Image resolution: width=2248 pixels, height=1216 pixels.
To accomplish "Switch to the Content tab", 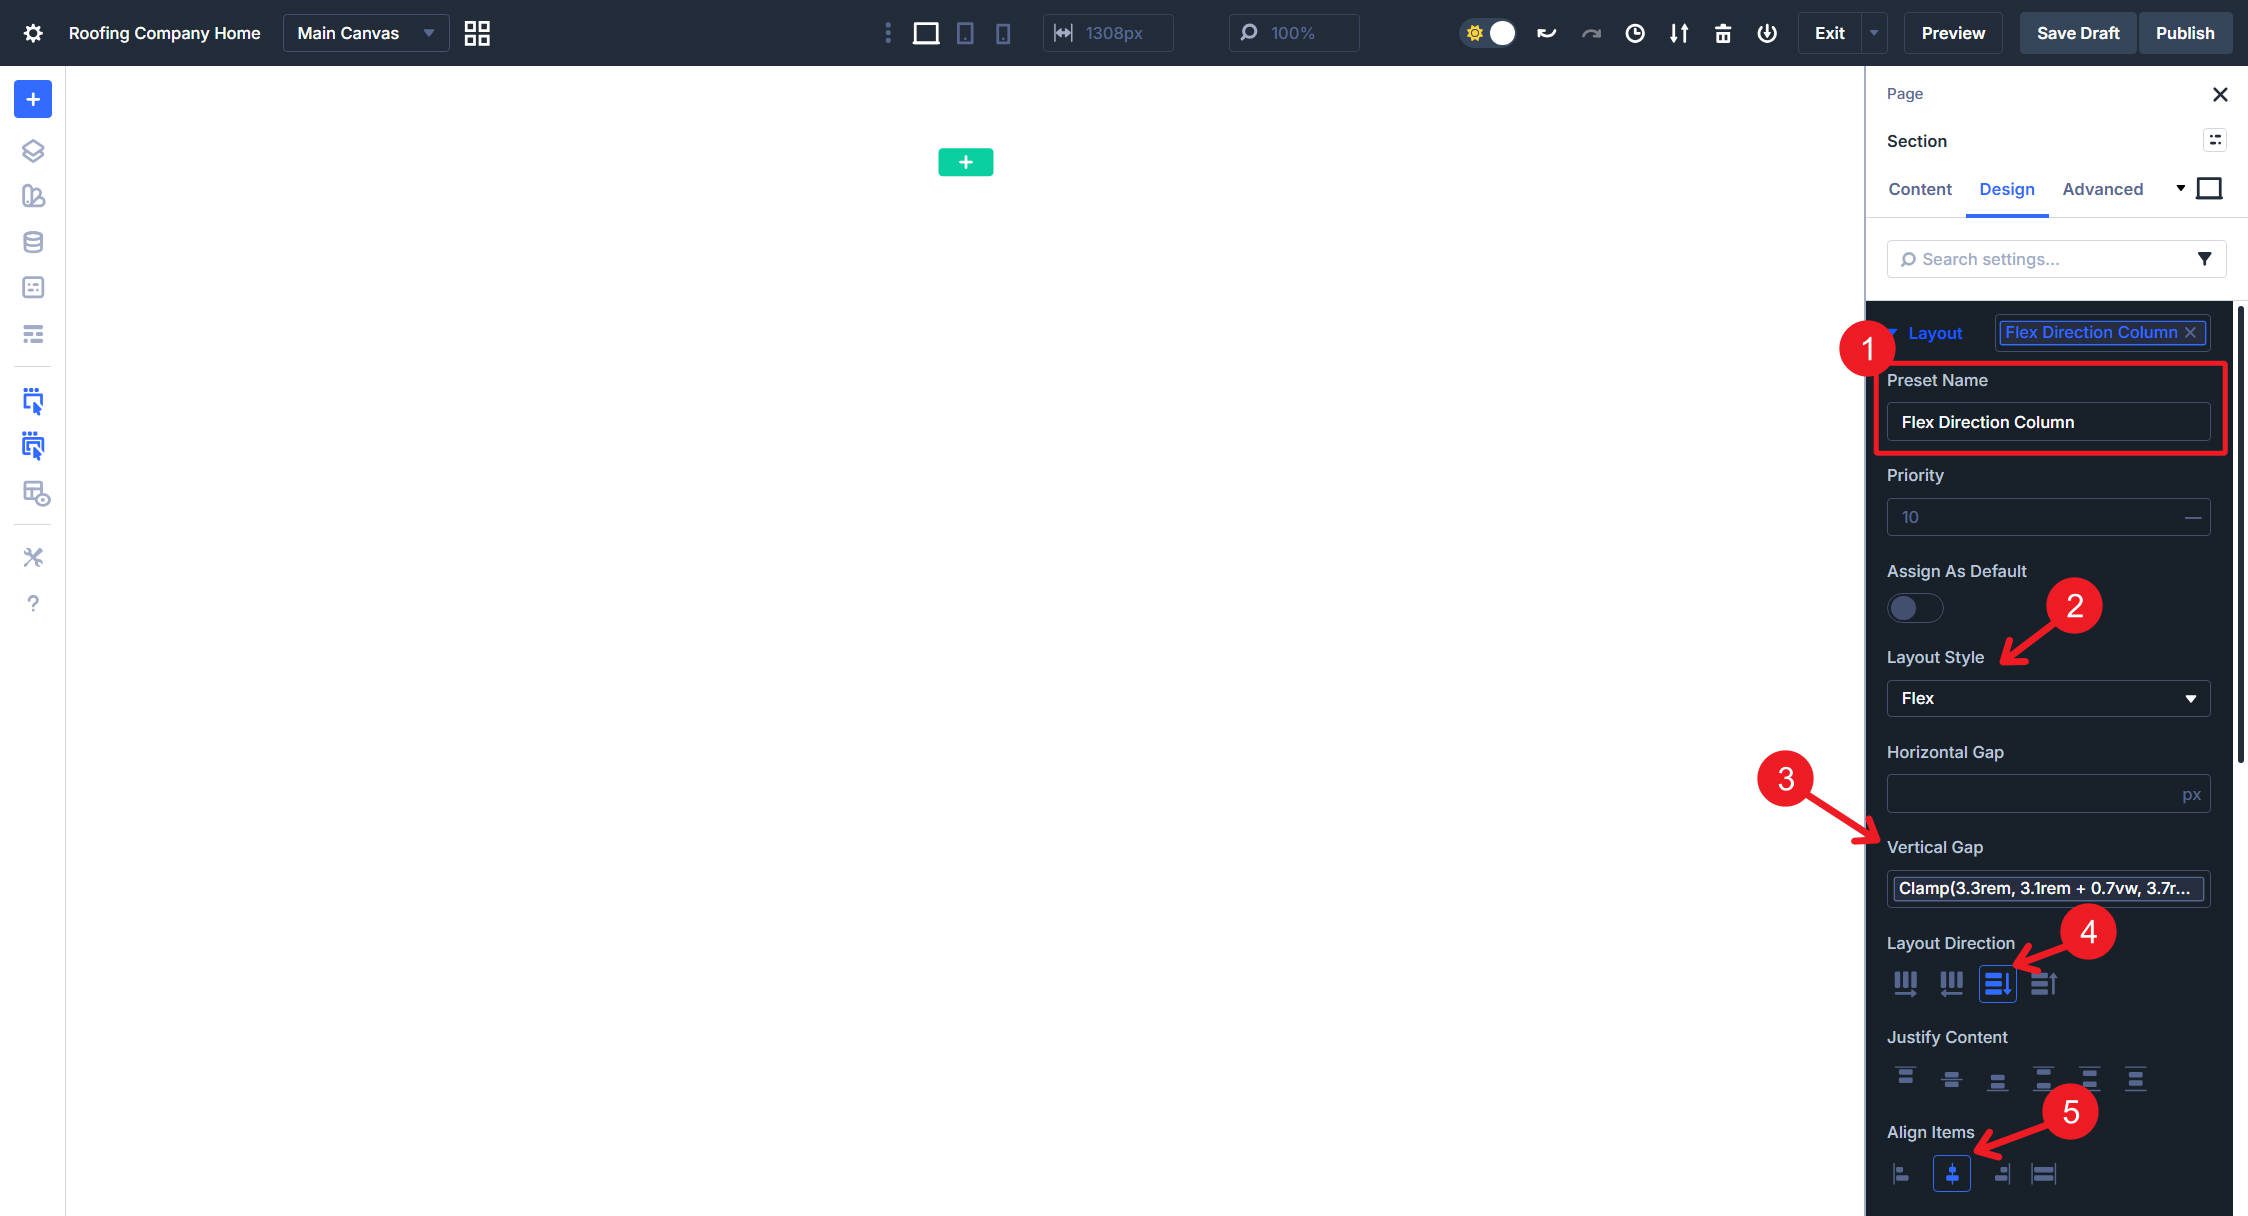I will click(x=1918, y=189).
